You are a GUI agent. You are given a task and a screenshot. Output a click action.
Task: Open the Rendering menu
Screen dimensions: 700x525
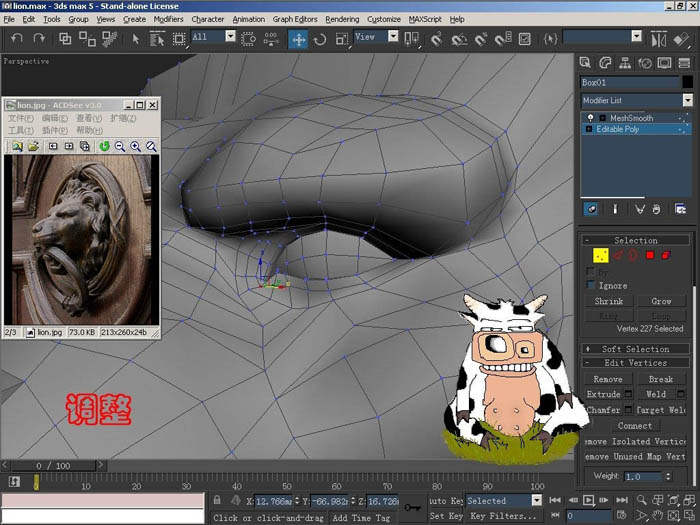coord(342,19)
